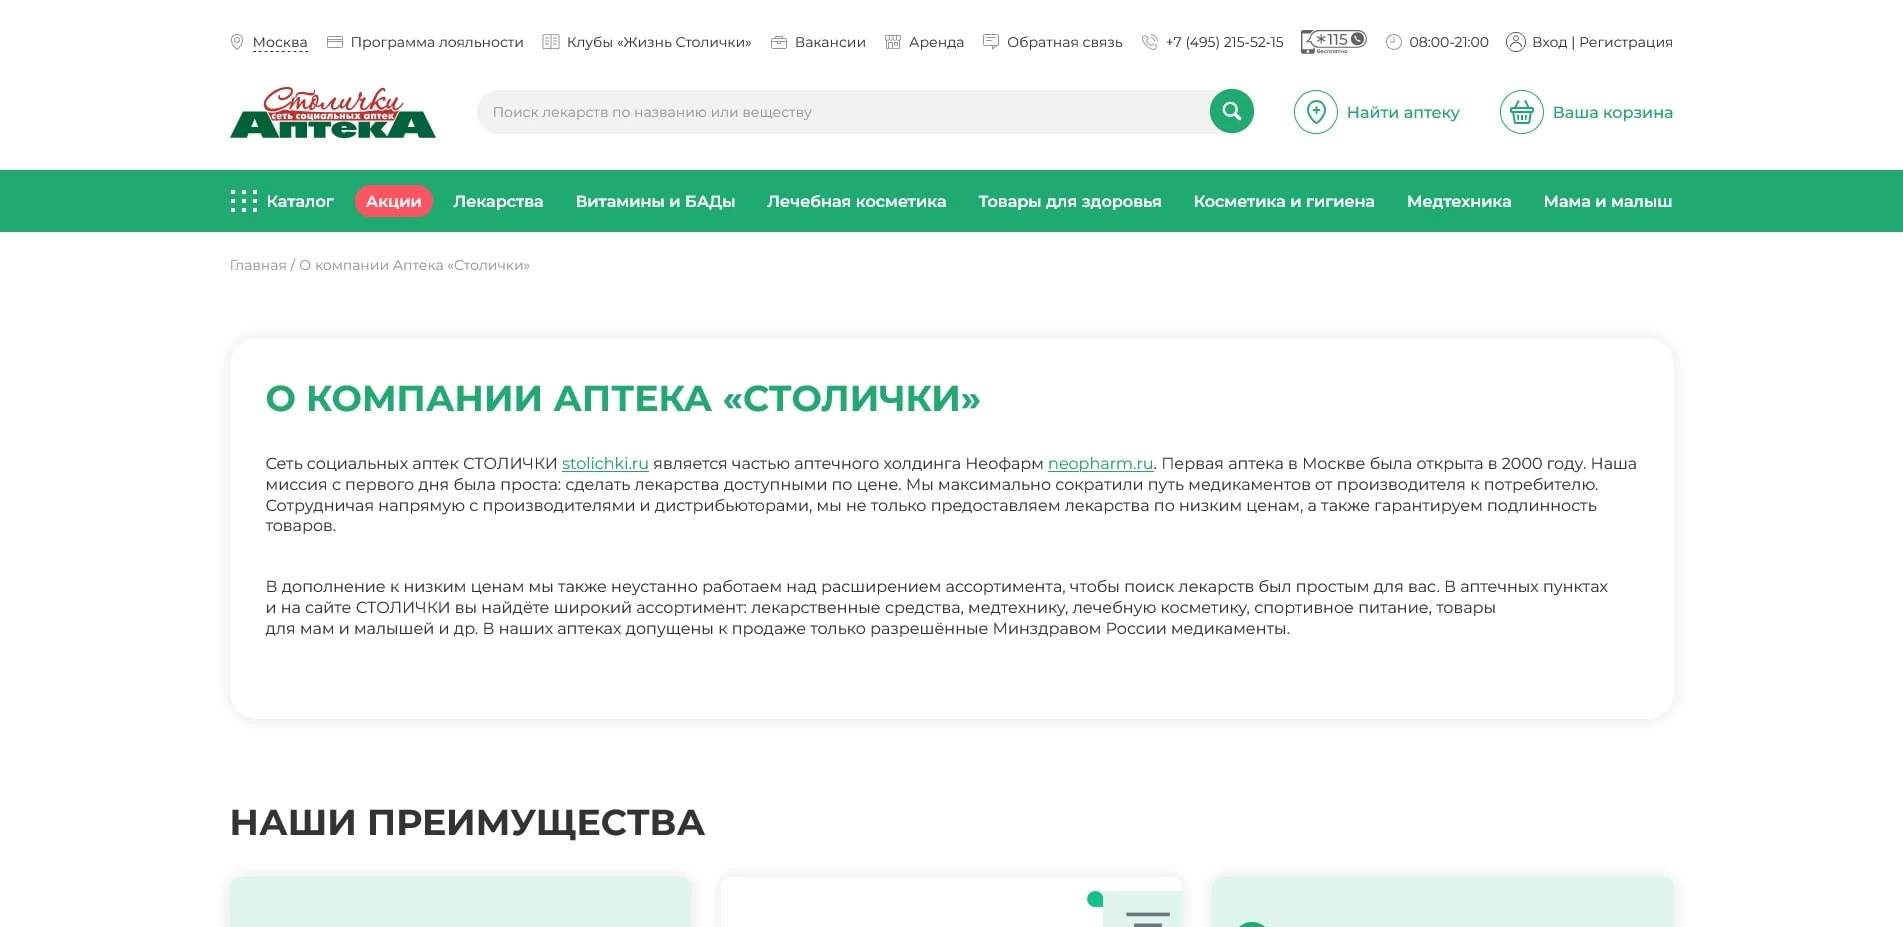This screenshot has height=927, width=1903.
Task: Click the user profile icon near «Вход»
Action: pos(1516,41)
